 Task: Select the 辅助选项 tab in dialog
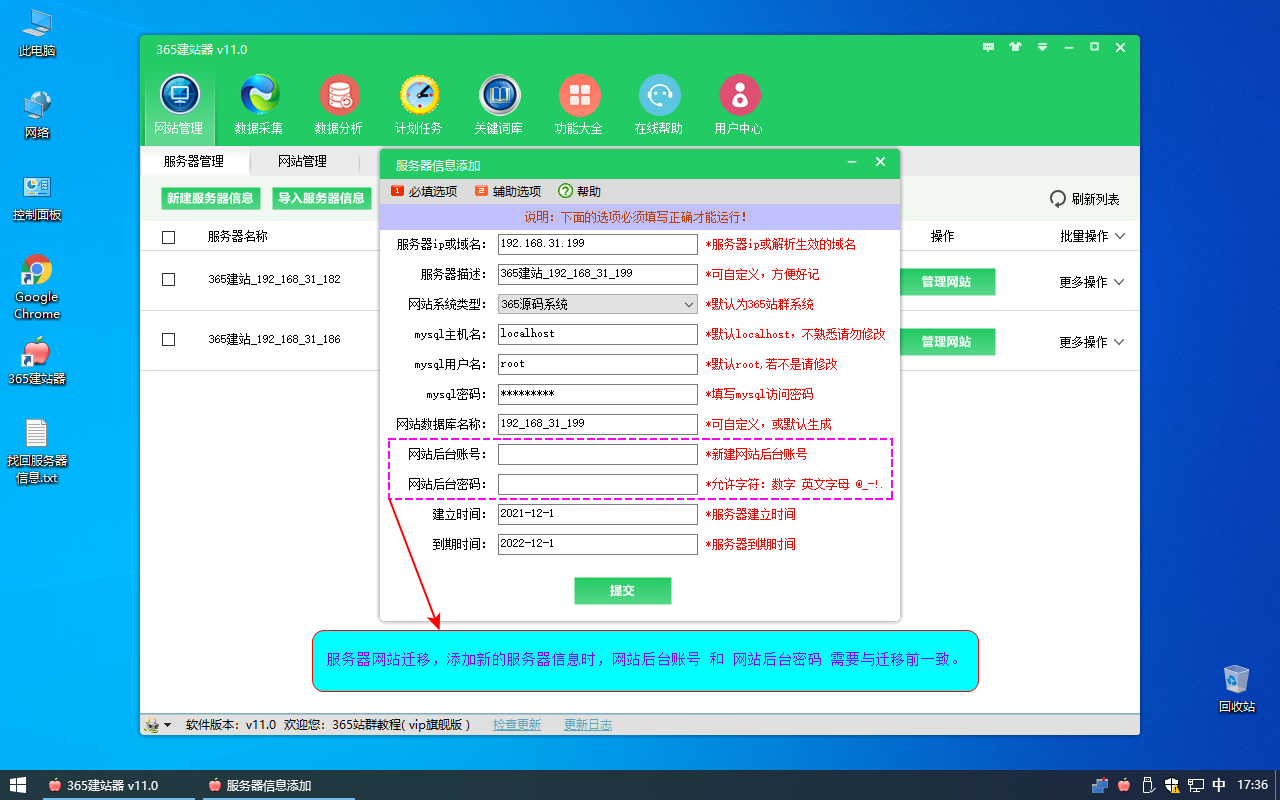508,191
